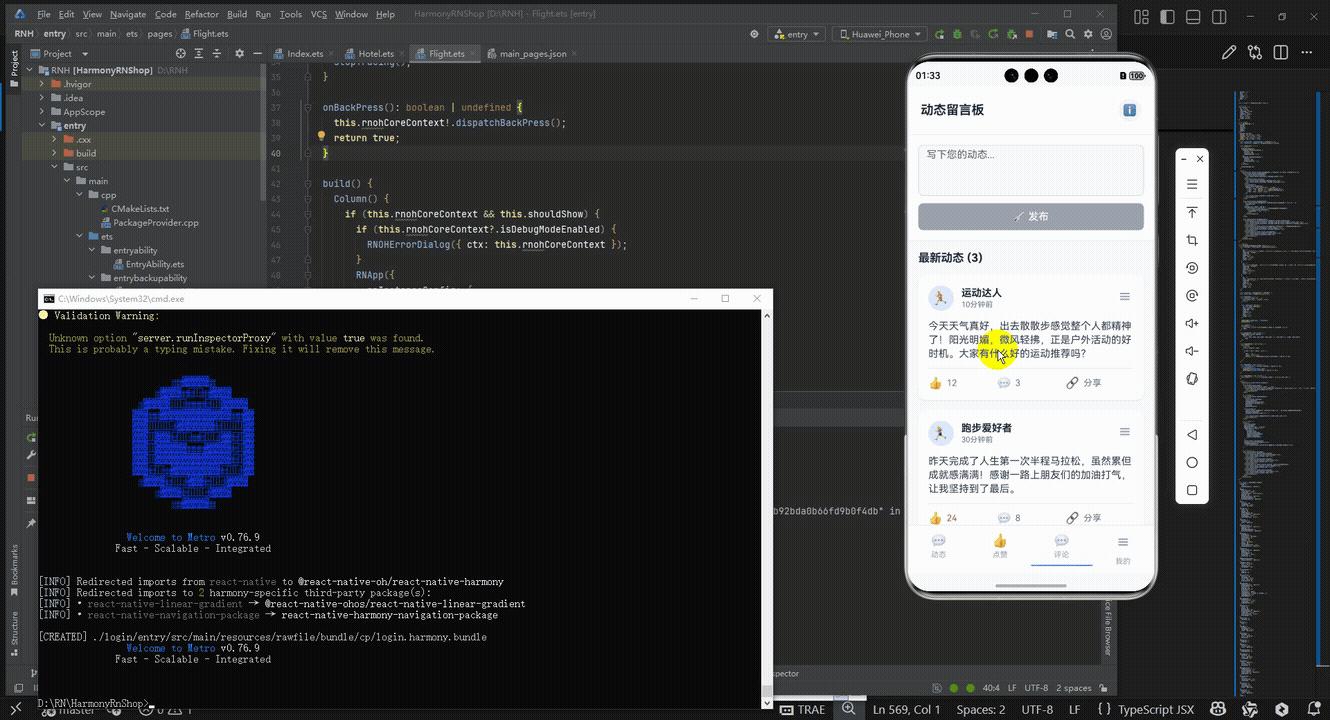Image resolution: width=1330 pixels, height=720 pixels.
Task: Expand the .idea folder
Action: coord(42,98)
